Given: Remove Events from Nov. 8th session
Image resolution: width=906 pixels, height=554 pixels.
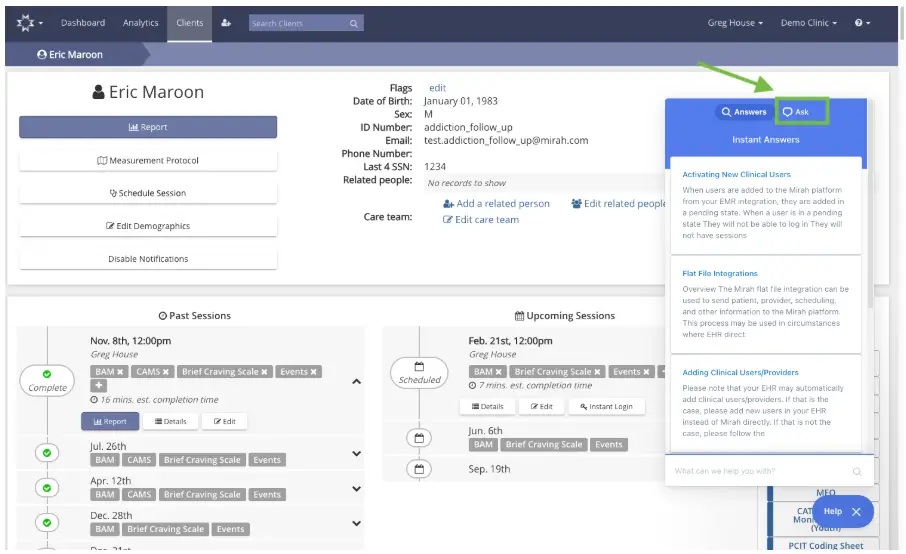Looking at the screenshot, I should tap(314, 372).
